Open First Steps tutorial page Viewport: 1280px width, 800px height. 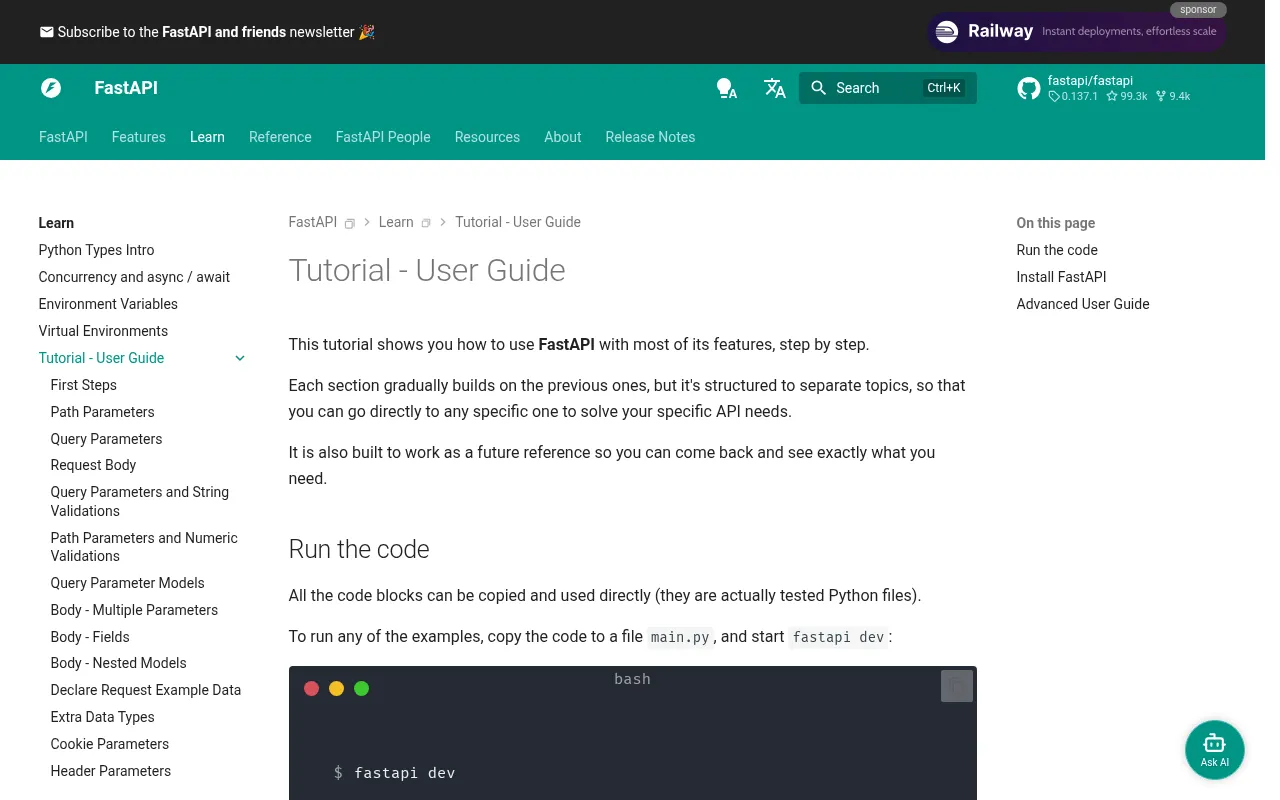84,385
